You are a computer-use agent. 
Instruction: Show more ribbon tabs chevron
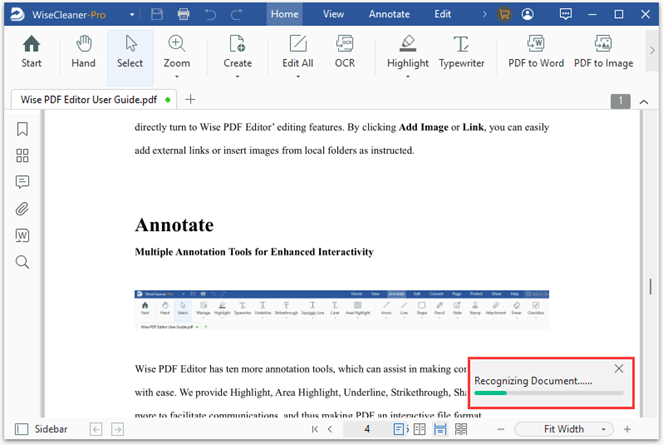point(485,14)
